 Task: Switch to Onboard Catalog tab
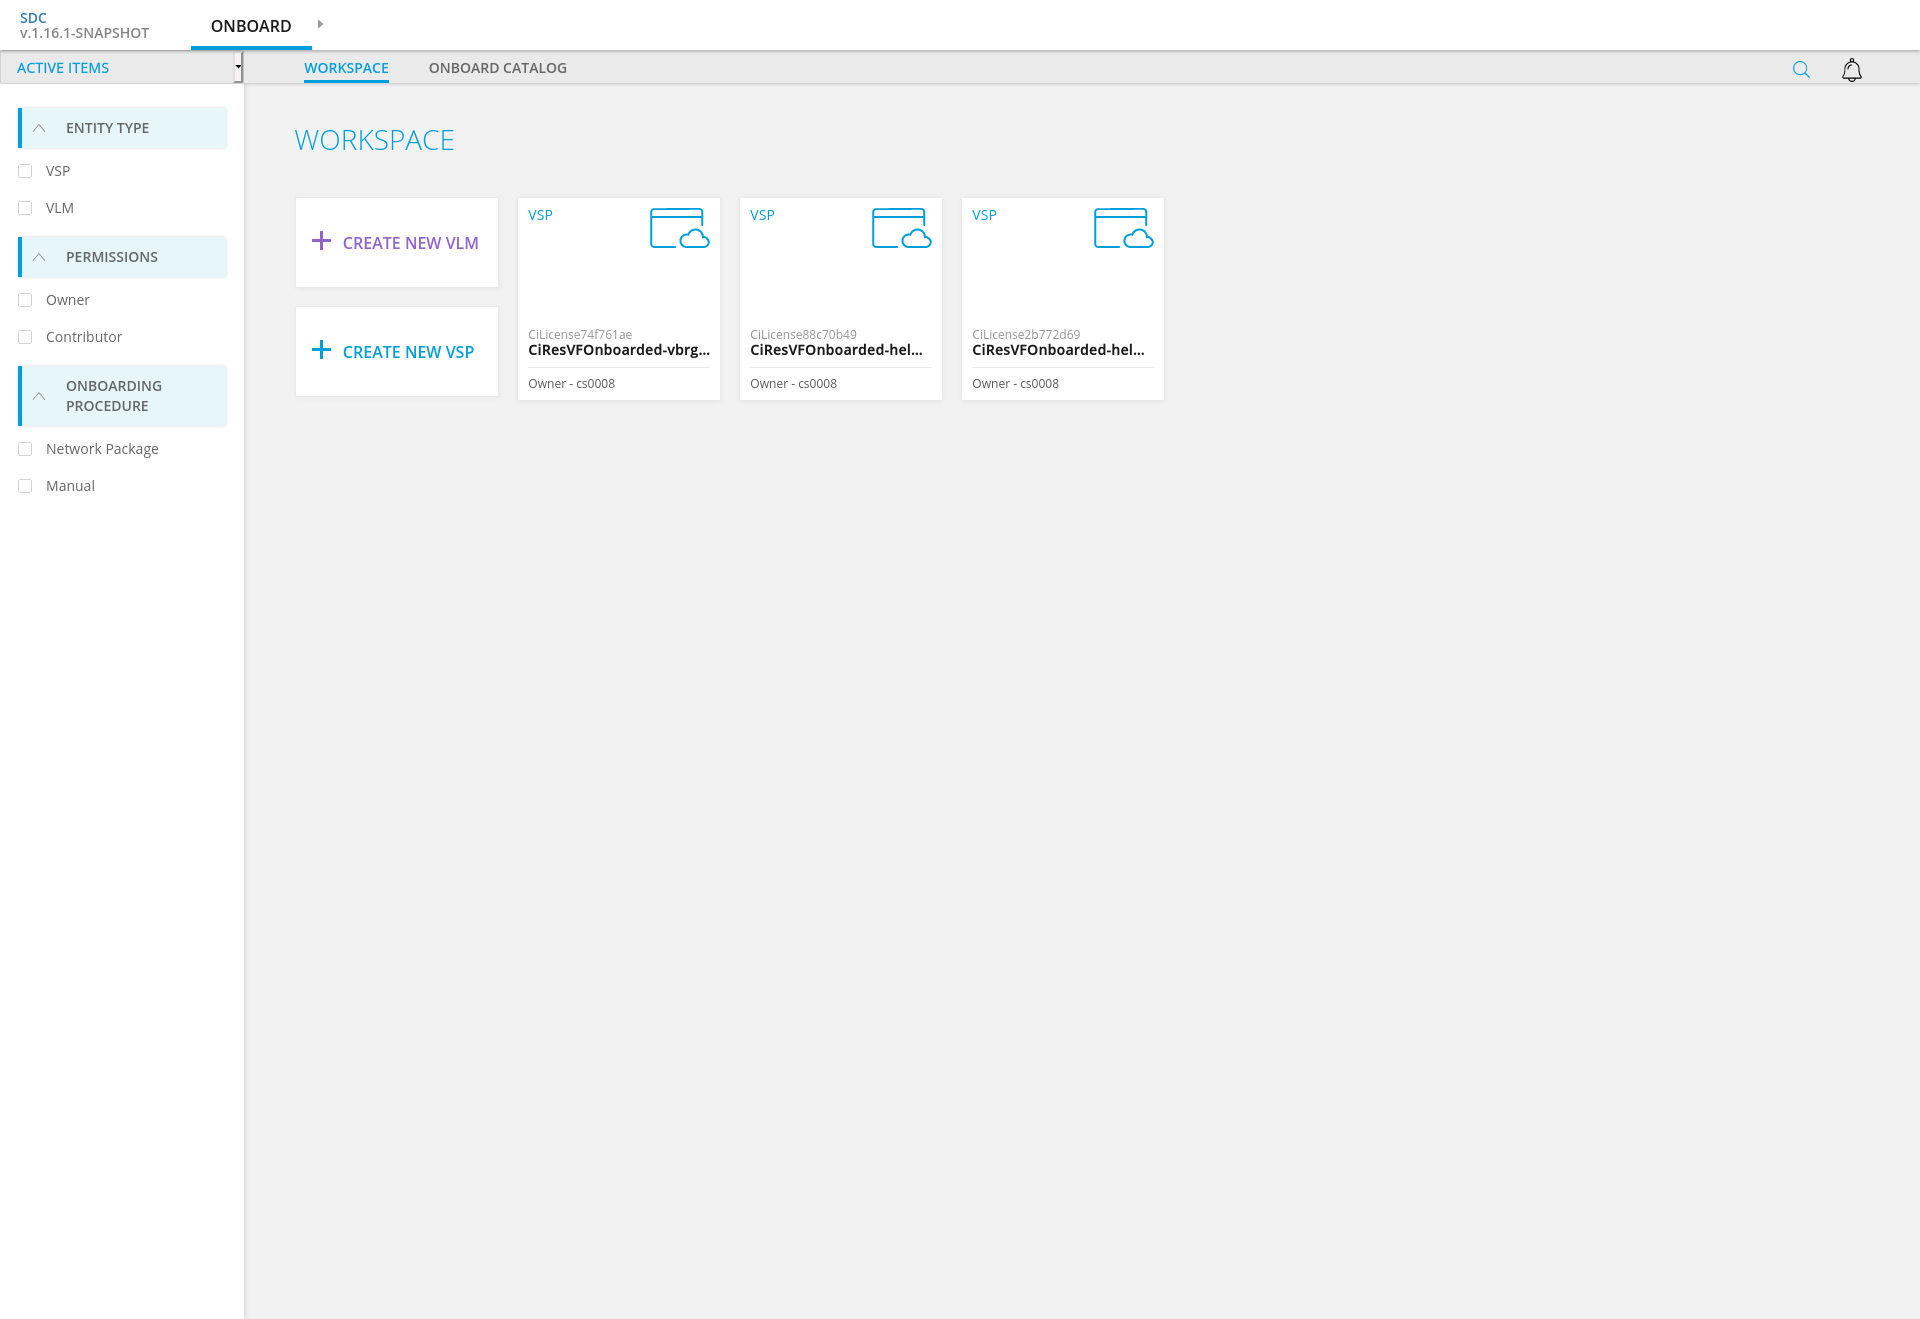tap(497, 68)
